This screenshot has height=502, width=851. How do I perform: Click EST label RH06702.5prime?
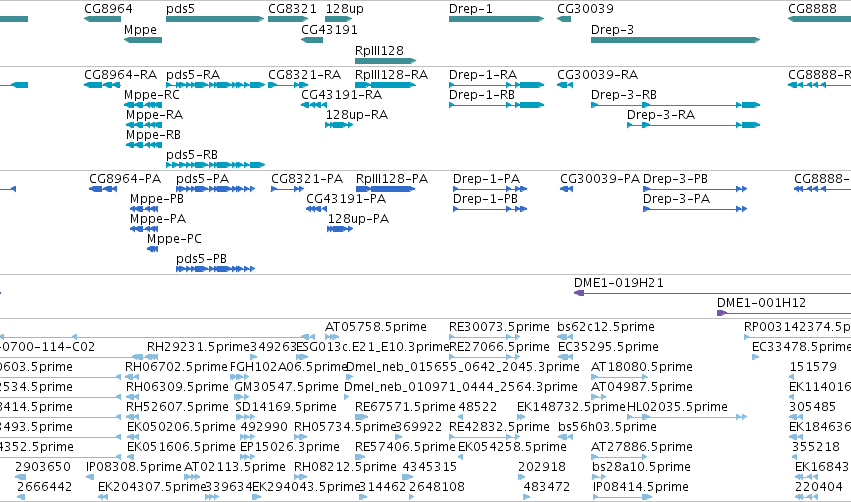point(176,367)
